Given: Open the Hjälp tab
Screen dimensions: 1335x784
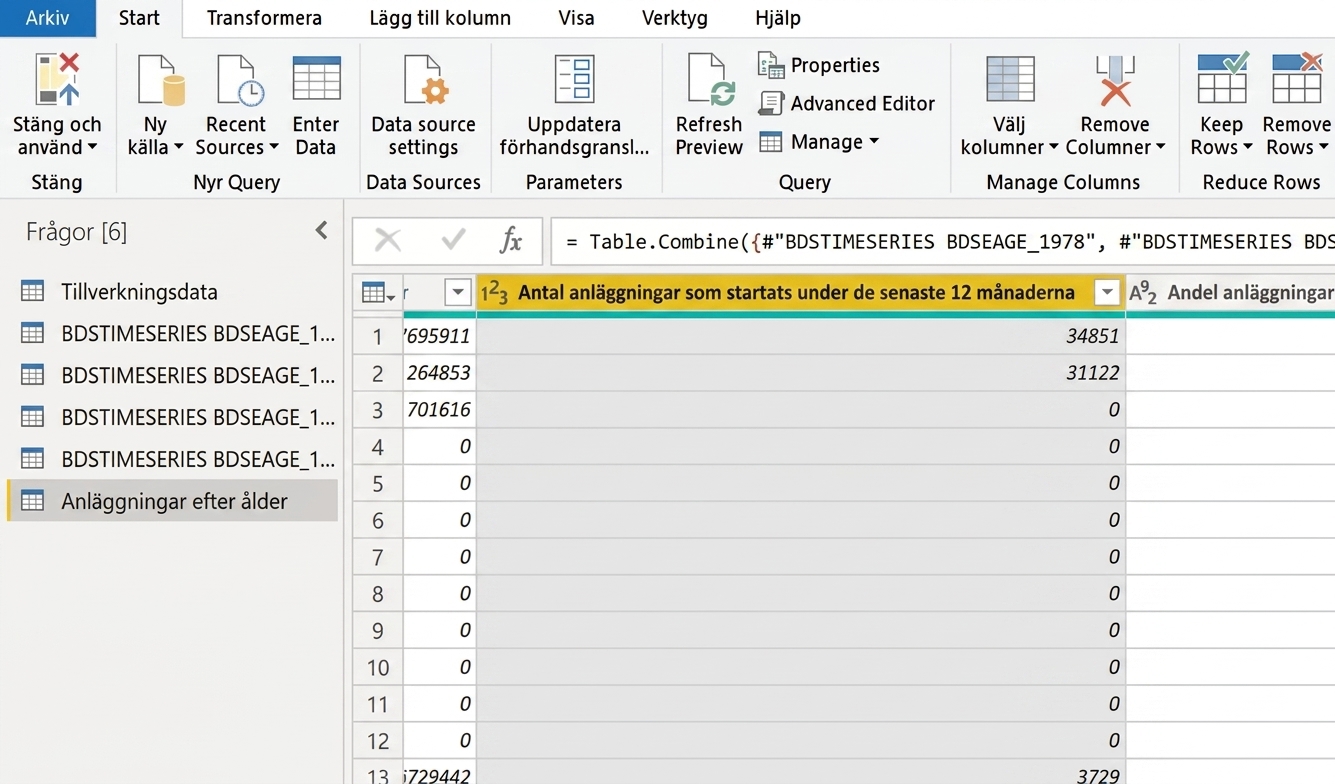Looking at the screenshot, I should (x=778, y=18).
